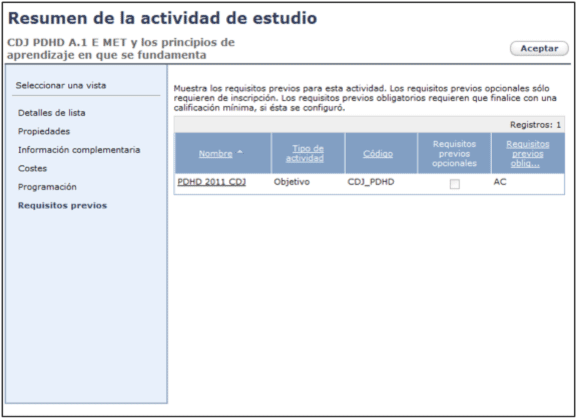Screen dimensions: 576x419
Task: Click the Registros: 1 counter bar
Action: 369,125
